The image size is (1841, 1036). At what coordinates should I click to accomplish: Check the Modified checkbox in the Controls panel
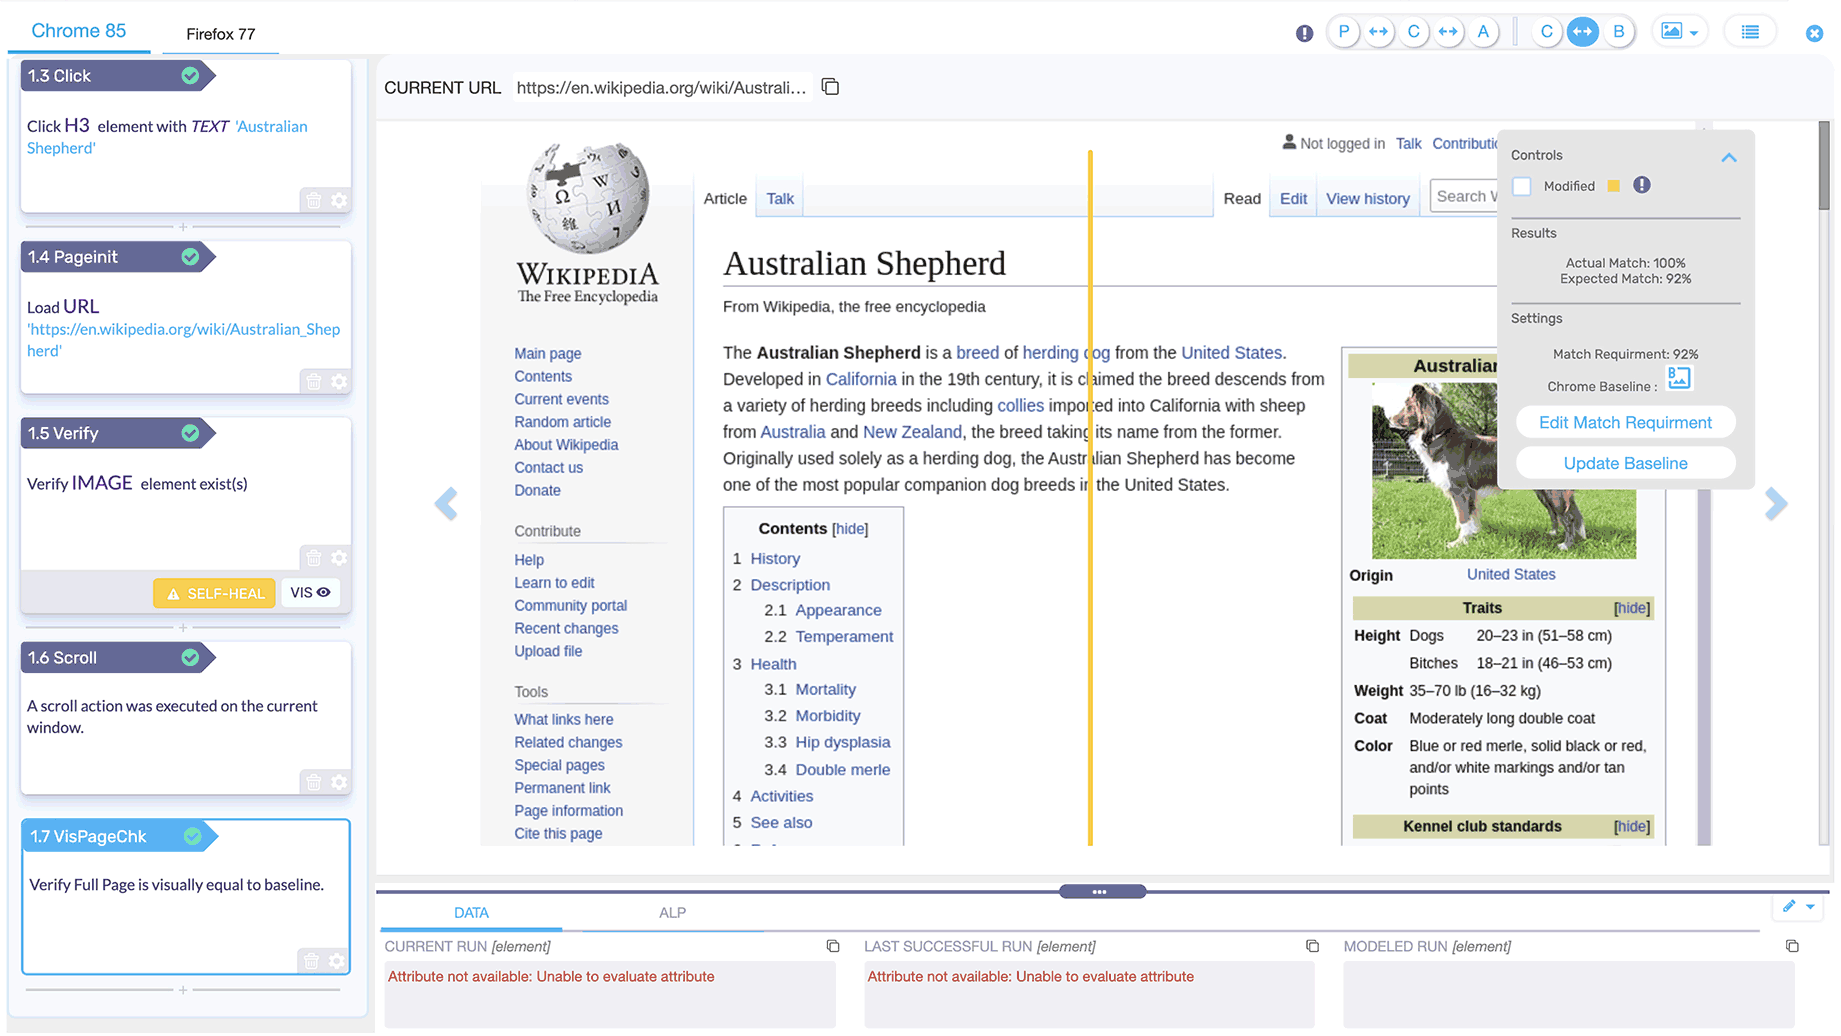[x=1521, y=185]
